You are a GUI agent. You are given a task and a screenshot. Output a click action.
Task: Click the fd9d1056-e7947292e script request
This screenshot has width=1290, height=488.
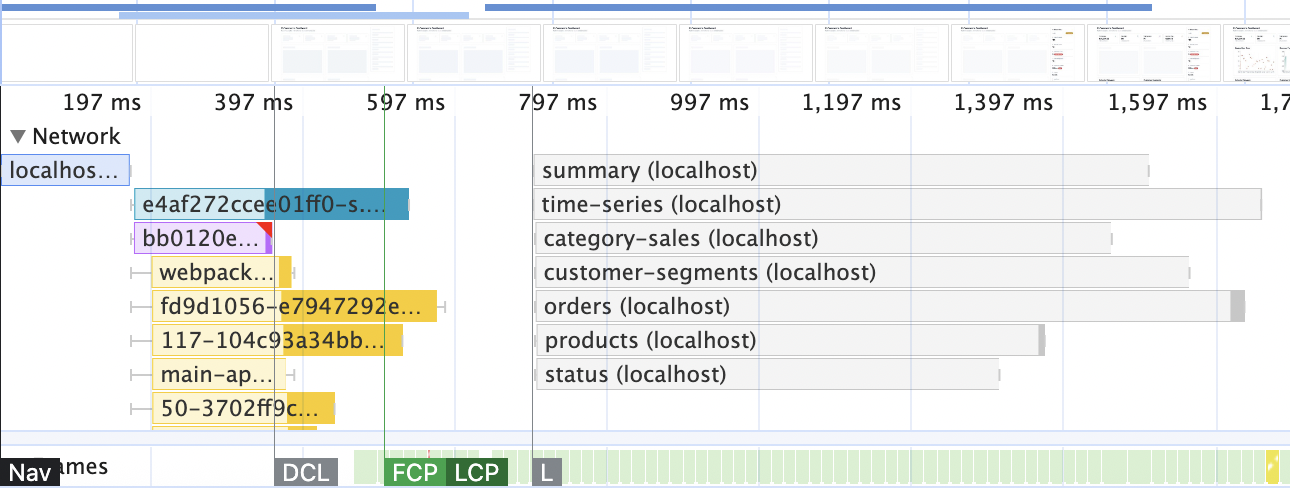coord(294,306)
